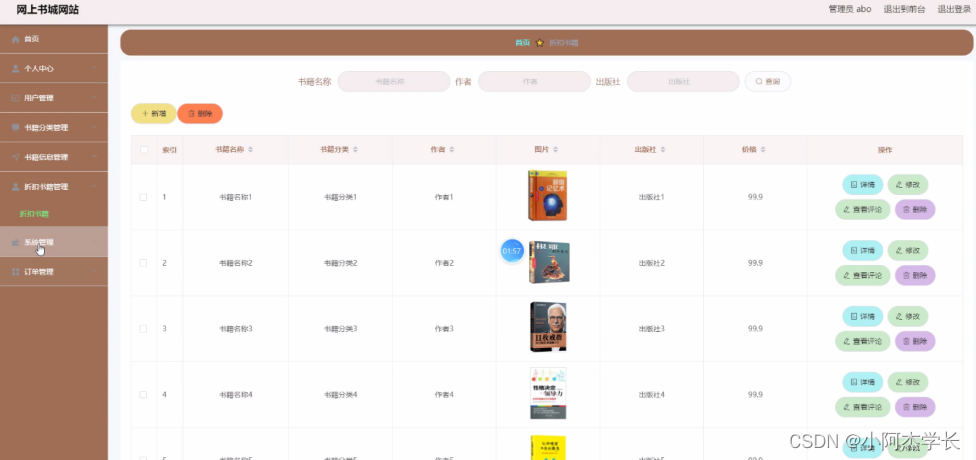Click 退出登录 in the top bar
The image size is (976, 460).
pos(954,9)
